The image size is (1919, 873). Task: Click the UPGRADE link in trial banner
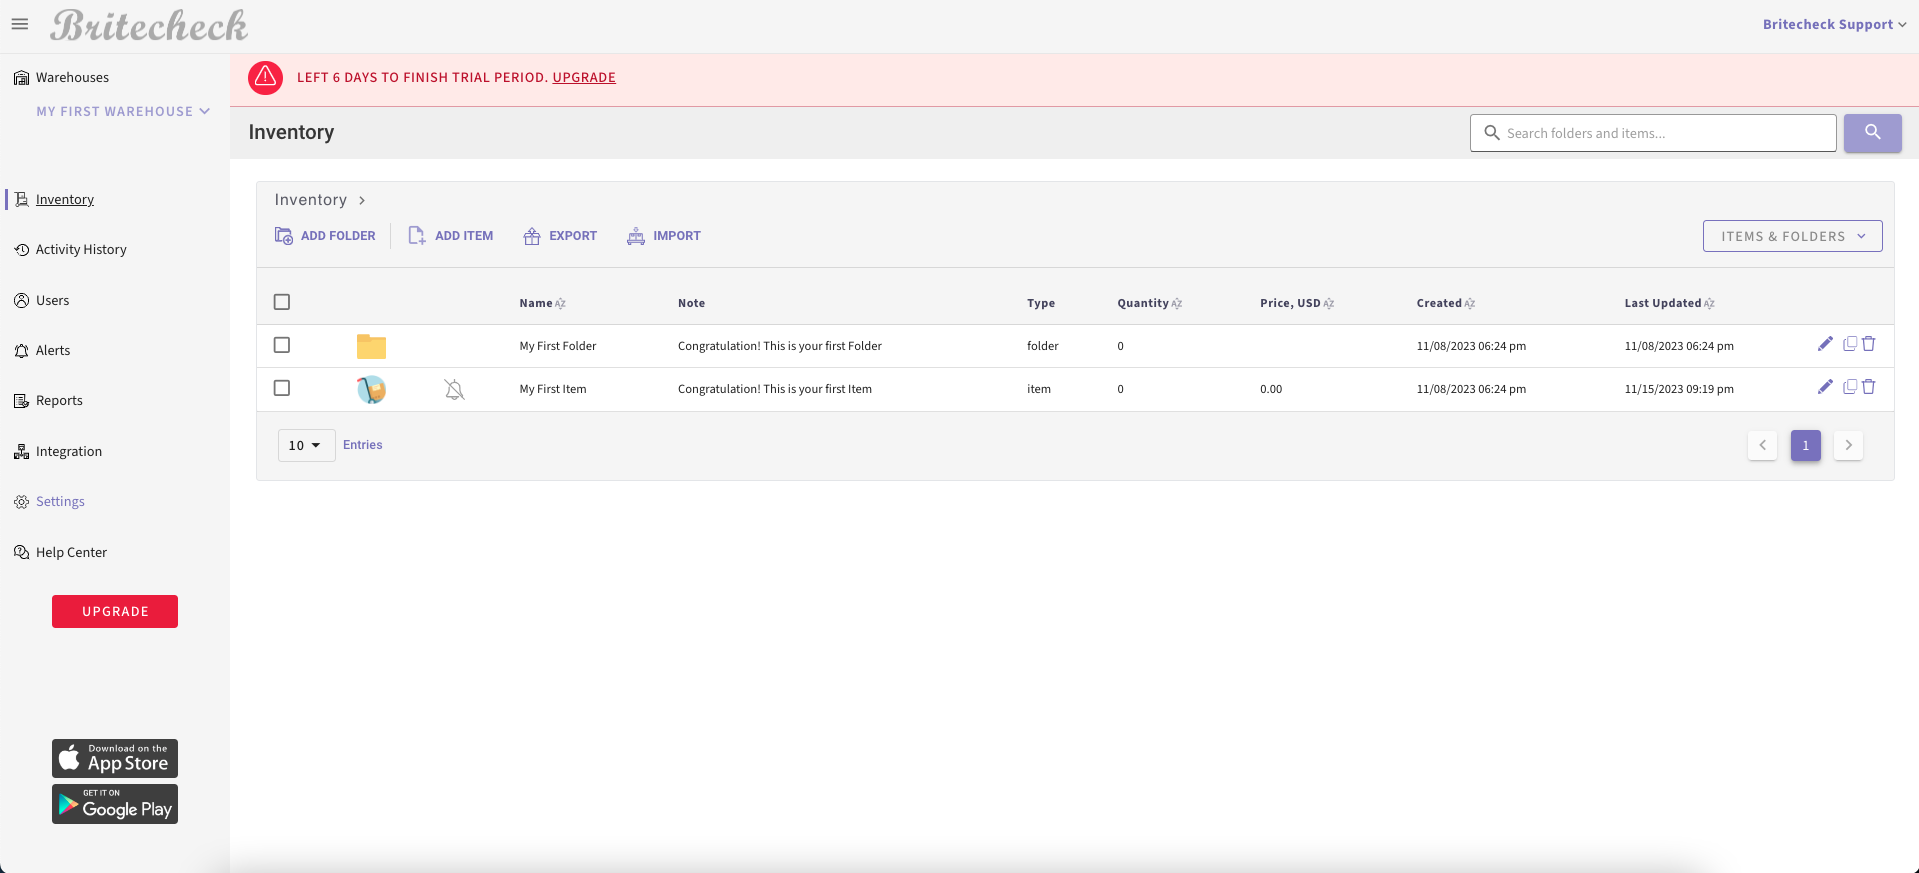click(584, 77)
